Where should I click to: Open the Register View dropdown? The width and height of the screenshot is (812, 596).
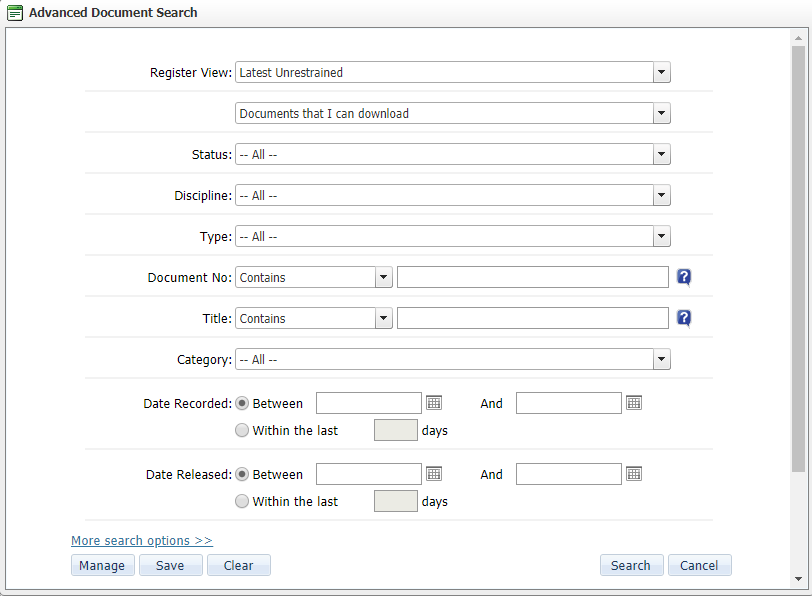(453, 72)
